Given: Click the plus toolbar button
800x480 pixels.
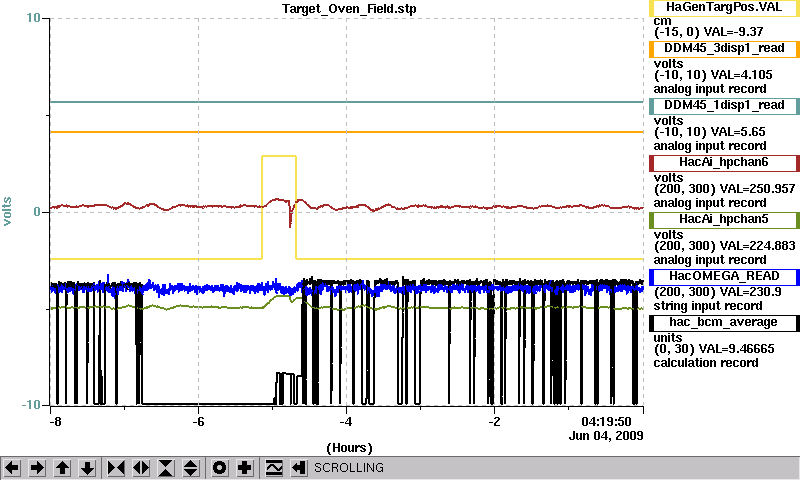Looking at the screenshot, I should click(x=245, y=468).
